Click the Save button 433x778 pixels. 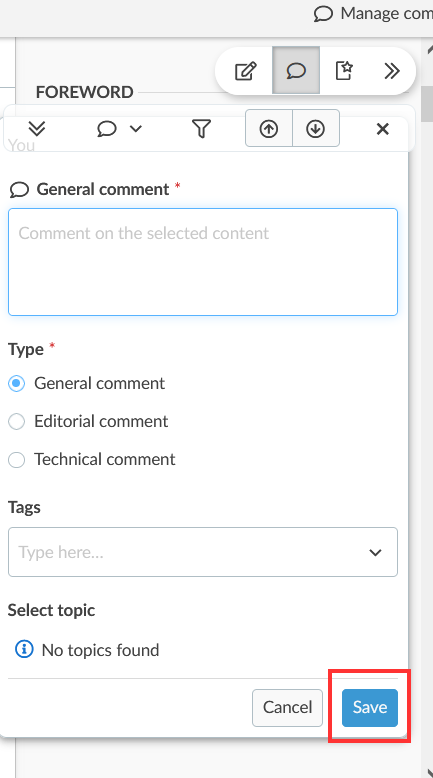click(370, 708)
